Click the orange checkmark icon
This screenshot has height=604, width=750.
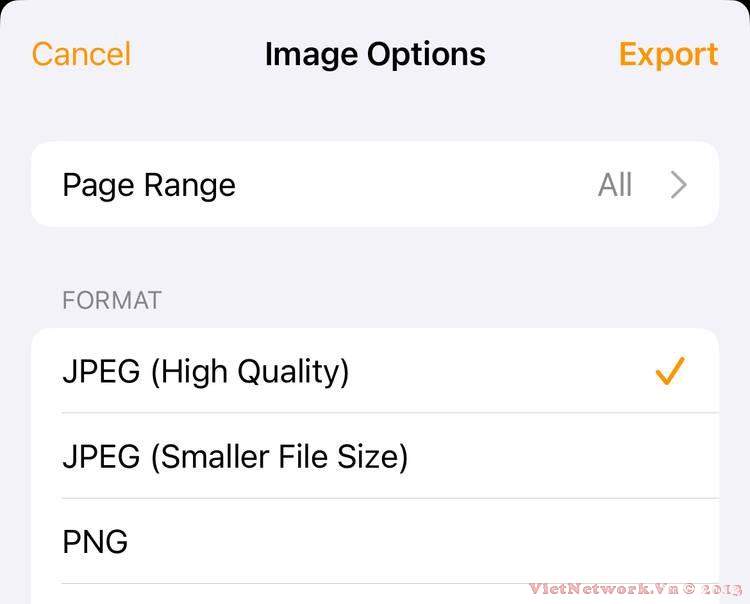(x=669, y=372)
